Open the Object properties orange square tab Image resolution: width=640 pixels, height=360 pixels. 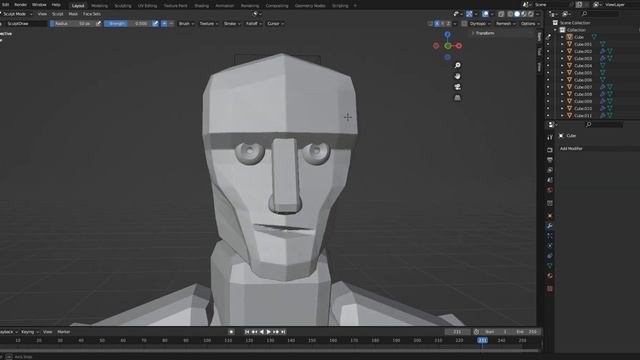(550, 216)
